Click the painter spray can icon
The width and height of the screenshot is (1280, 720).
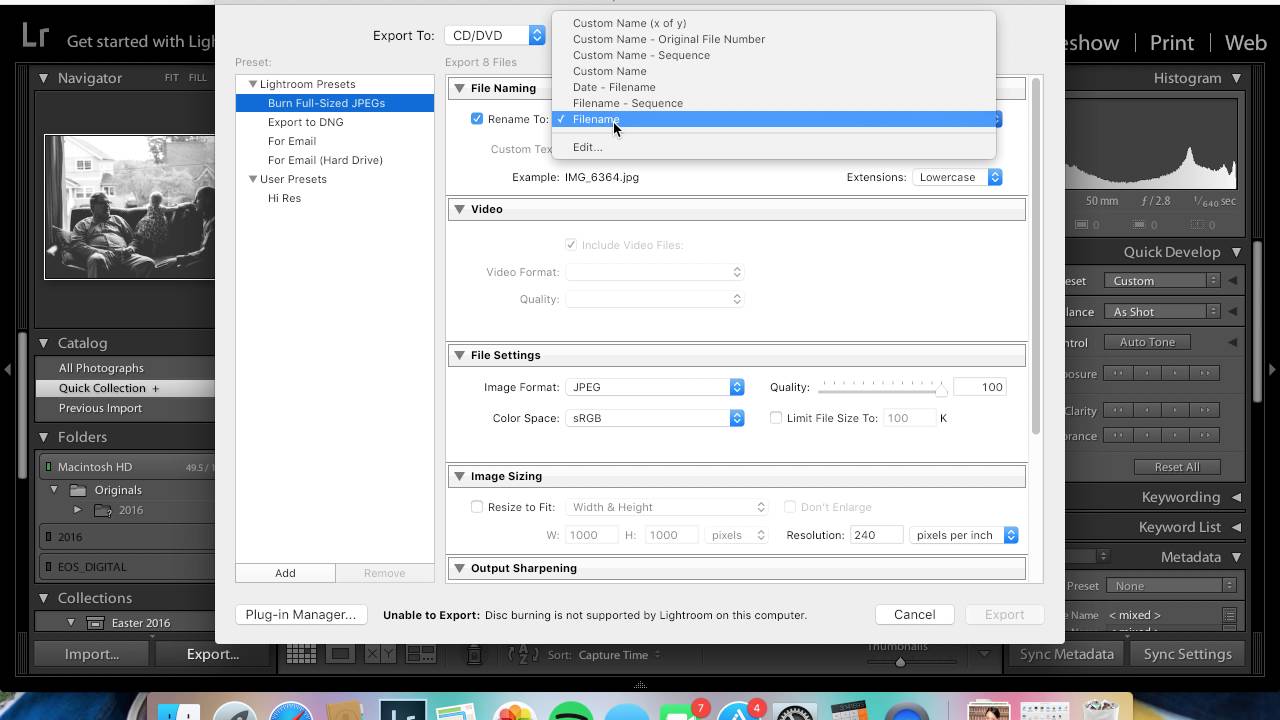coord(475,654)
